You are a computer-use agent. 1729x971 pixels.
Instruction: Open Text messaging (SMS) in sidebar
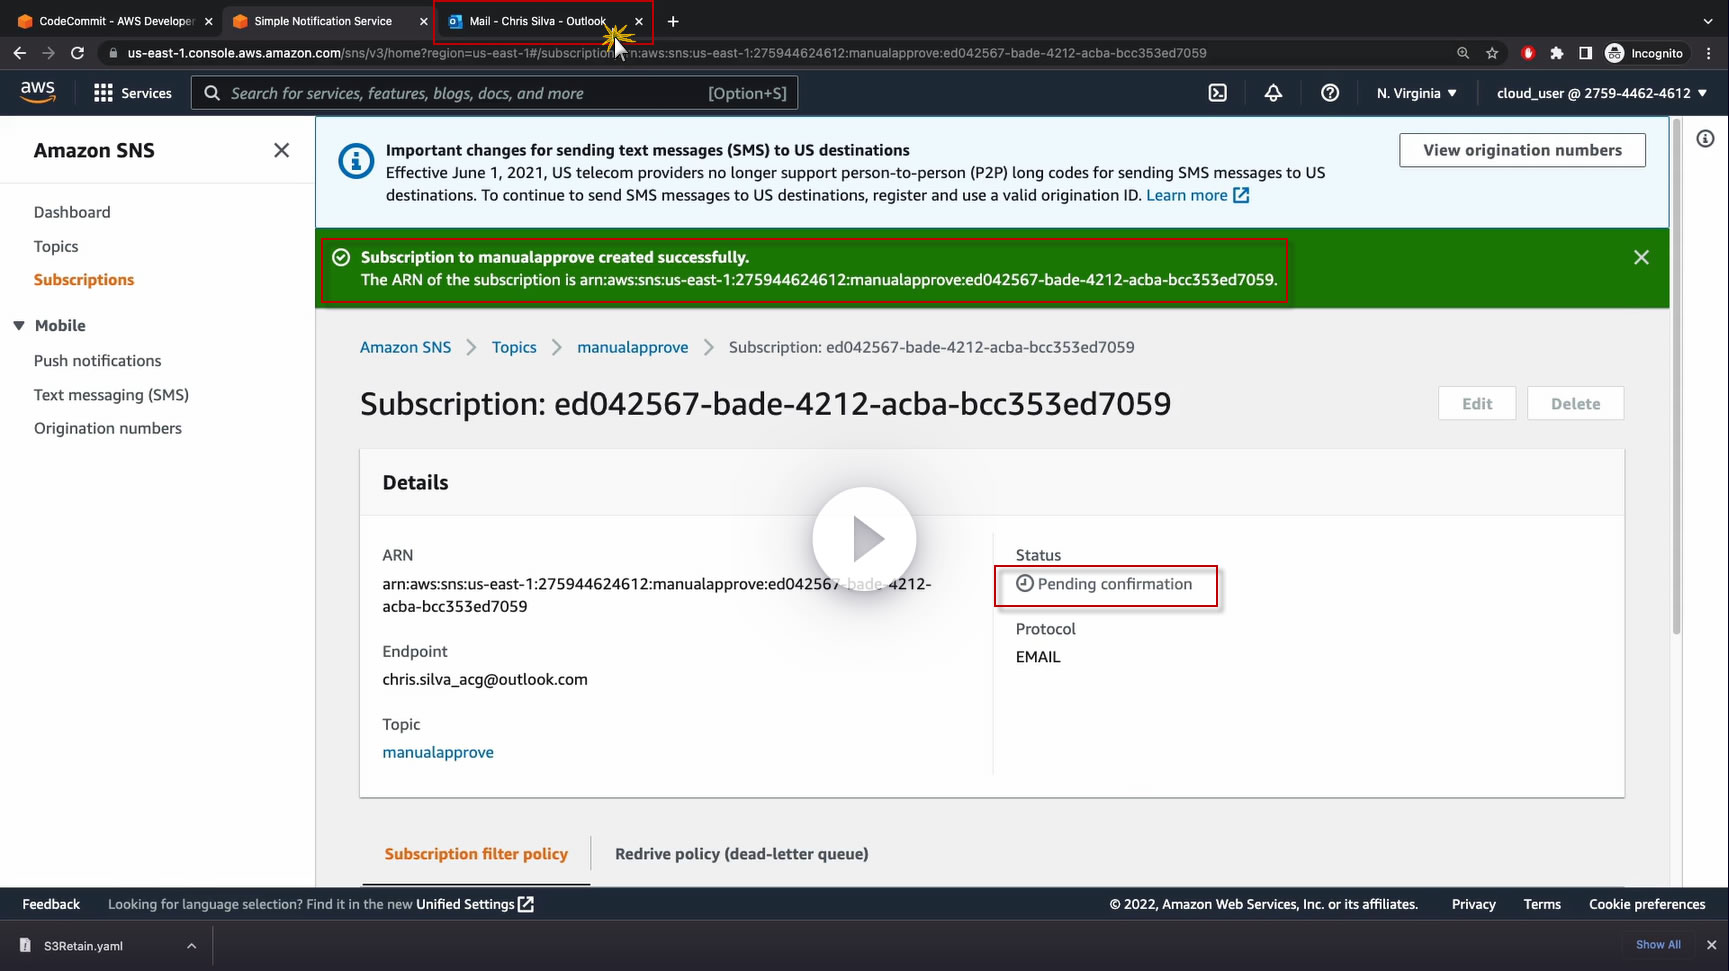pyautogui.click(x=111, y=395)
